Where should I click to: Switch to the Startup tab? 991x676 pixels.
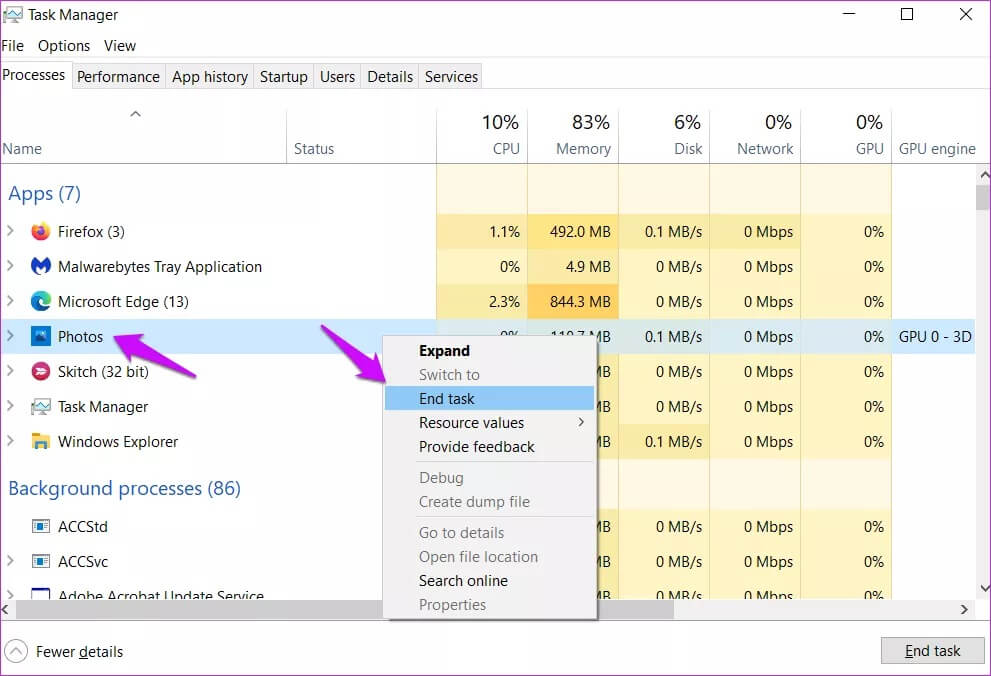coord(284,76)
